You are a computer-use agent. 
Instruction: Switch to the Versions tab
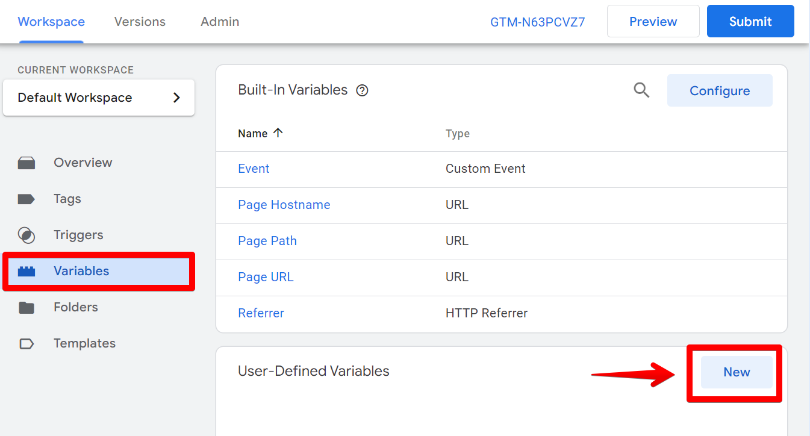[x=140, y=21]
